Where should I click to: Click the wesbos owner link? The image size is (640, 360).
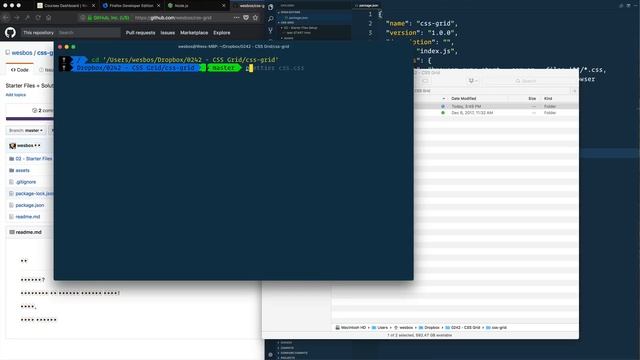[22, 53]
